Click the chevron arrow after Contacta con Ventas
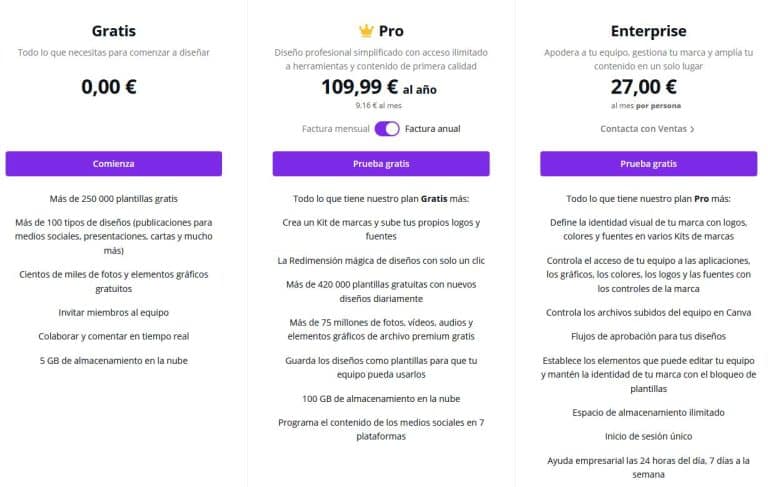 point(692,129)
